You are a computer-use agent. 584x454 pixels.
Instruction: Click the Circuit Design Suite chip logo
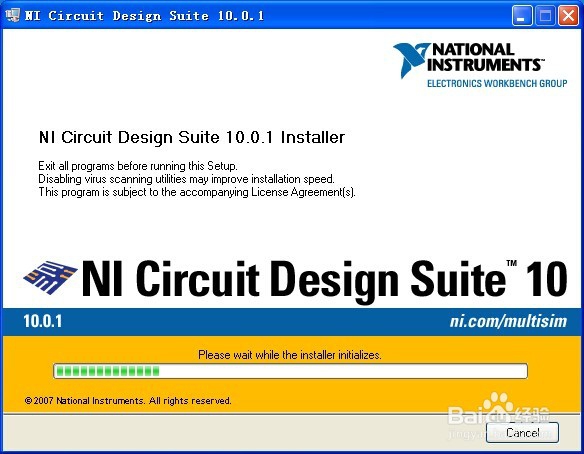pyautogui.click(x=50, y=277)
